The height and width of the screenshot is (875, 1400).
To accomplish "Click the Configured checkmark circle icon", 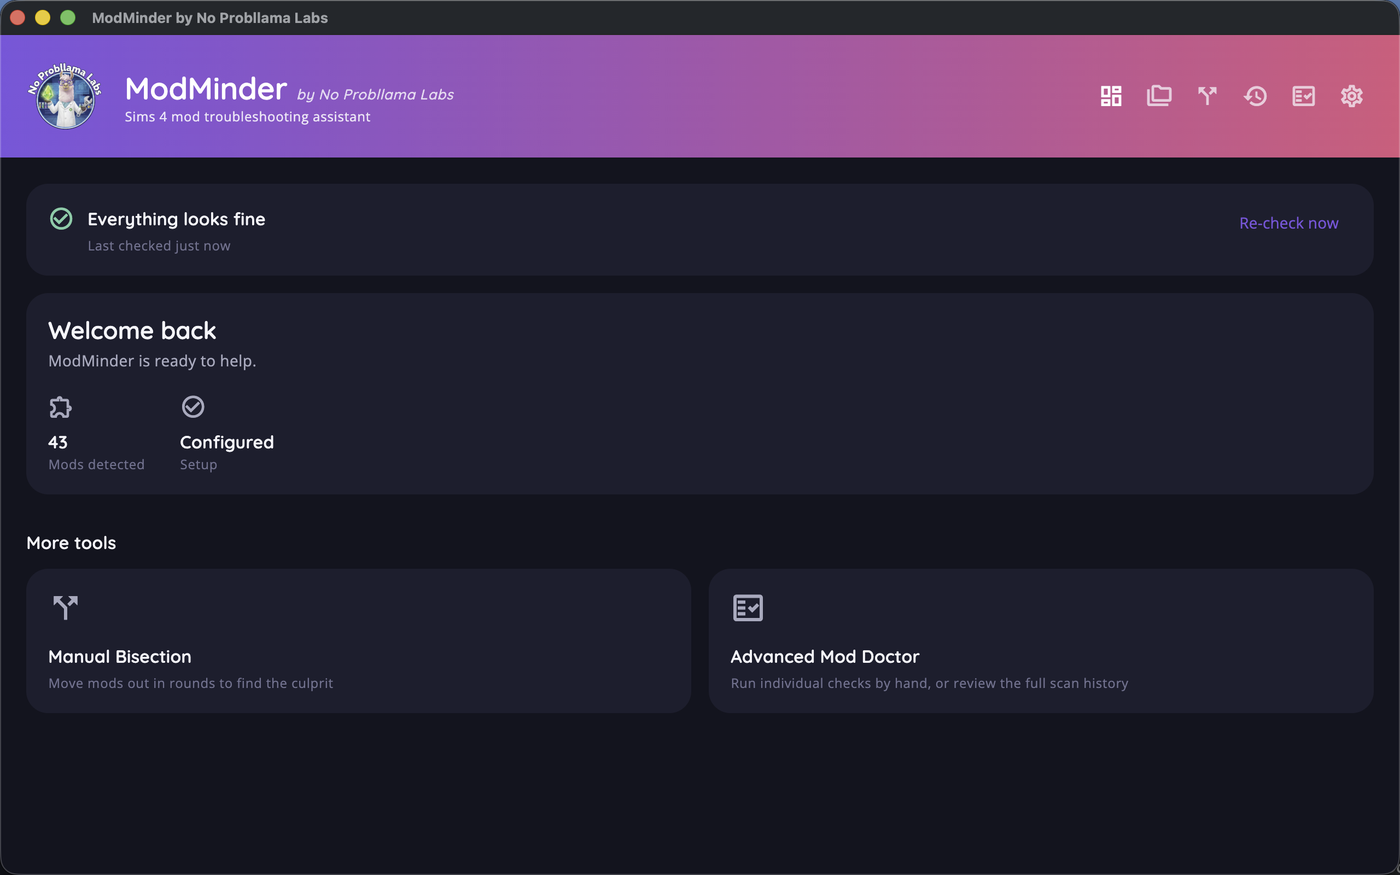I will coord(193,407).
